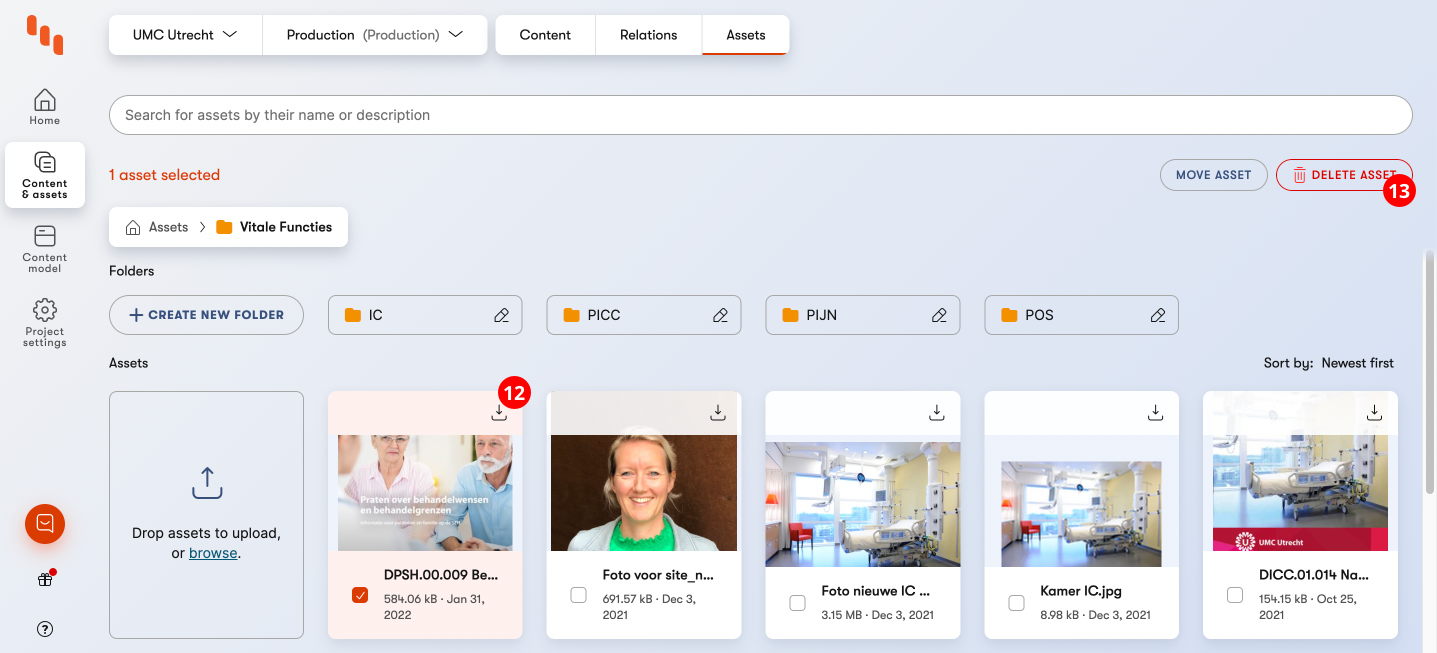Tick the Kamer IC.jpg checkbox
This screenshot has width=1437, height=653.
pos(1016,603)
